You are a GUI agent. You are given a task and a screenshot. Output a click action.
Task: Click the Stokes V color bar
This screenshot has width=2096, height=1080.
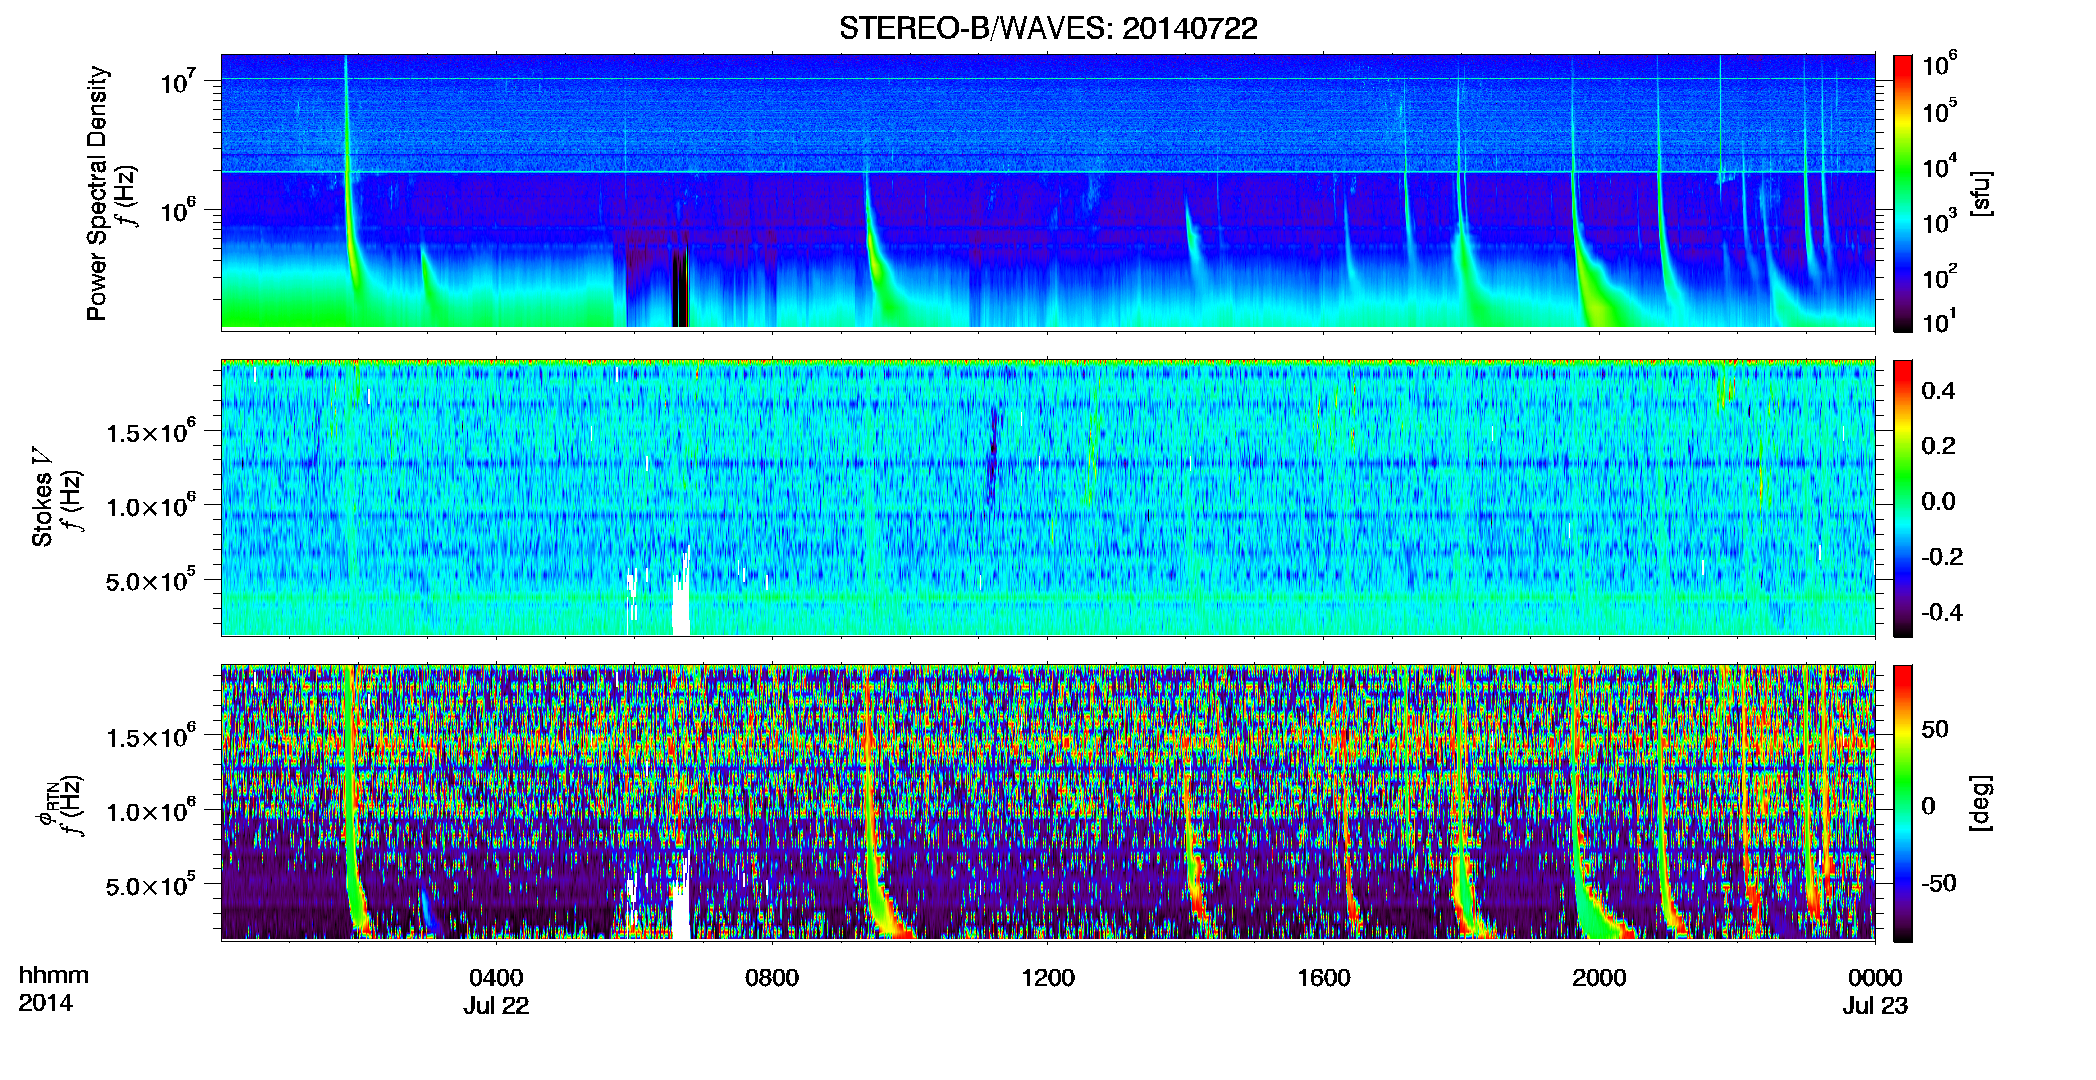(1903, 498)
